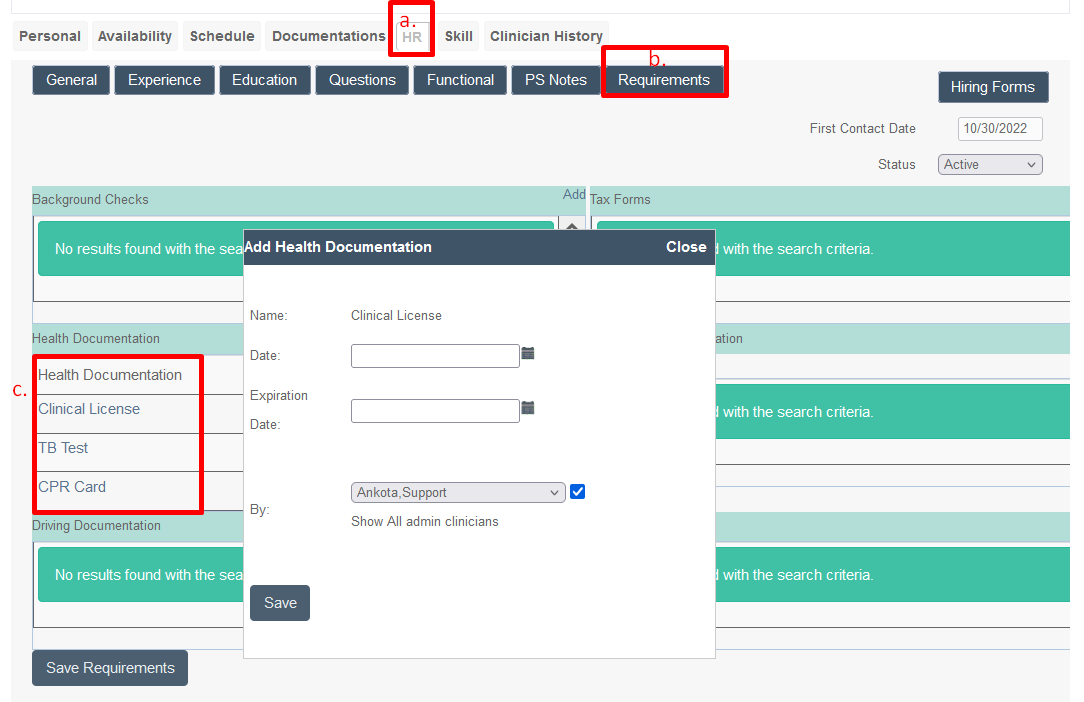Viewport: 1084px width, 702px height.
Task: Select the Clinical License item
Action: pyautogui.click(x=89, y=409)
